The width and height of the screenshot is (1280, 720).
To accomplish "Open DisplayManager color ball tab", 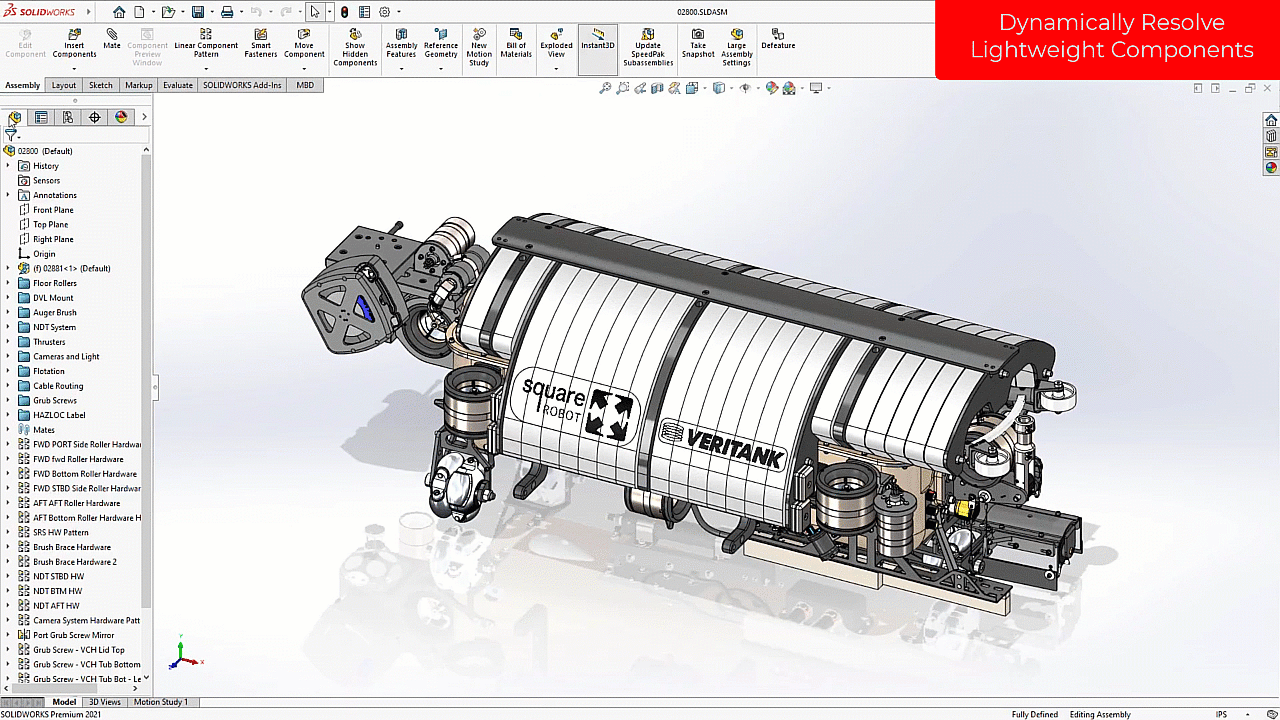I will 121,117.
